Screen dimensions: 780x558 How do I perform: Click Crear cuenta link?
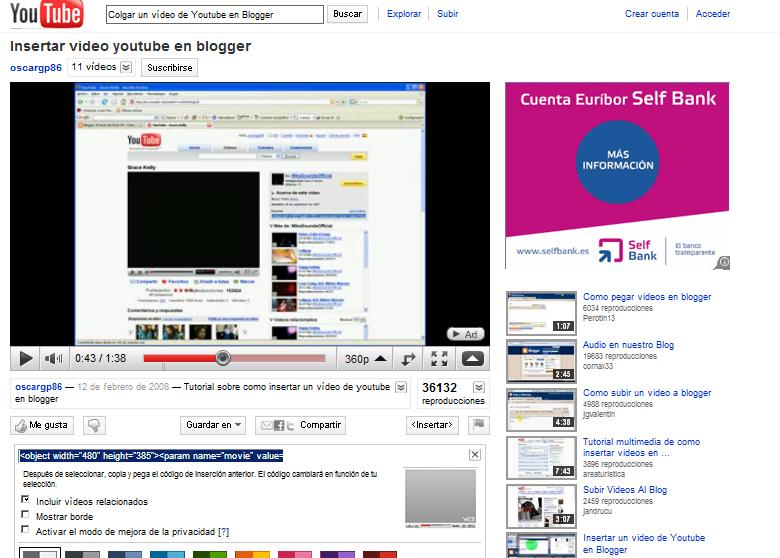[652, 14]
